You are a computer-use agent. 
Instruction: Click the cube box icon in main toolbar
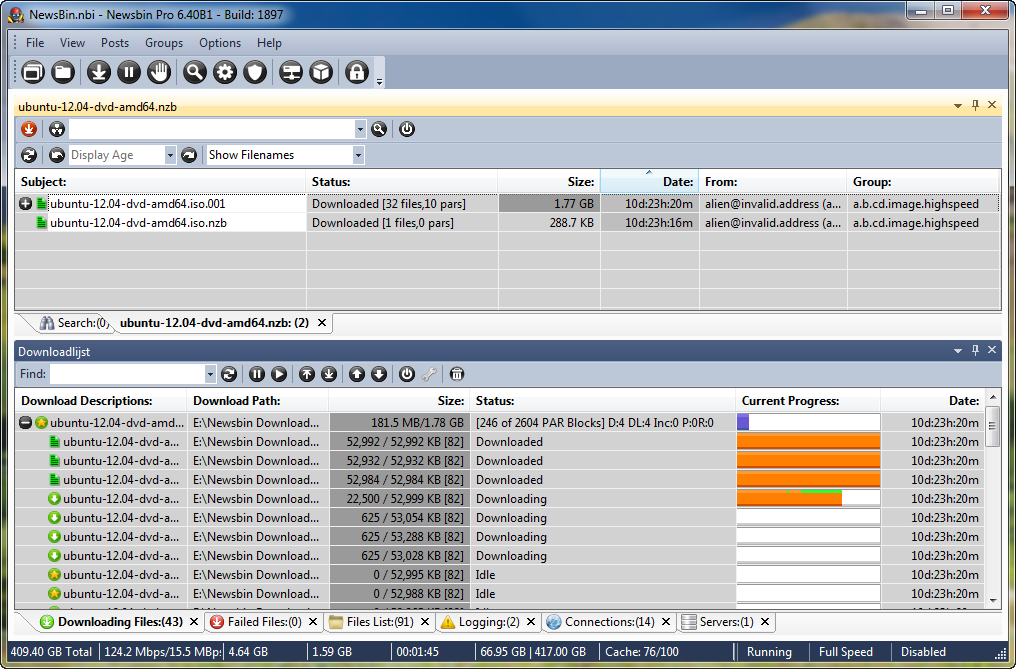point(321,72)
